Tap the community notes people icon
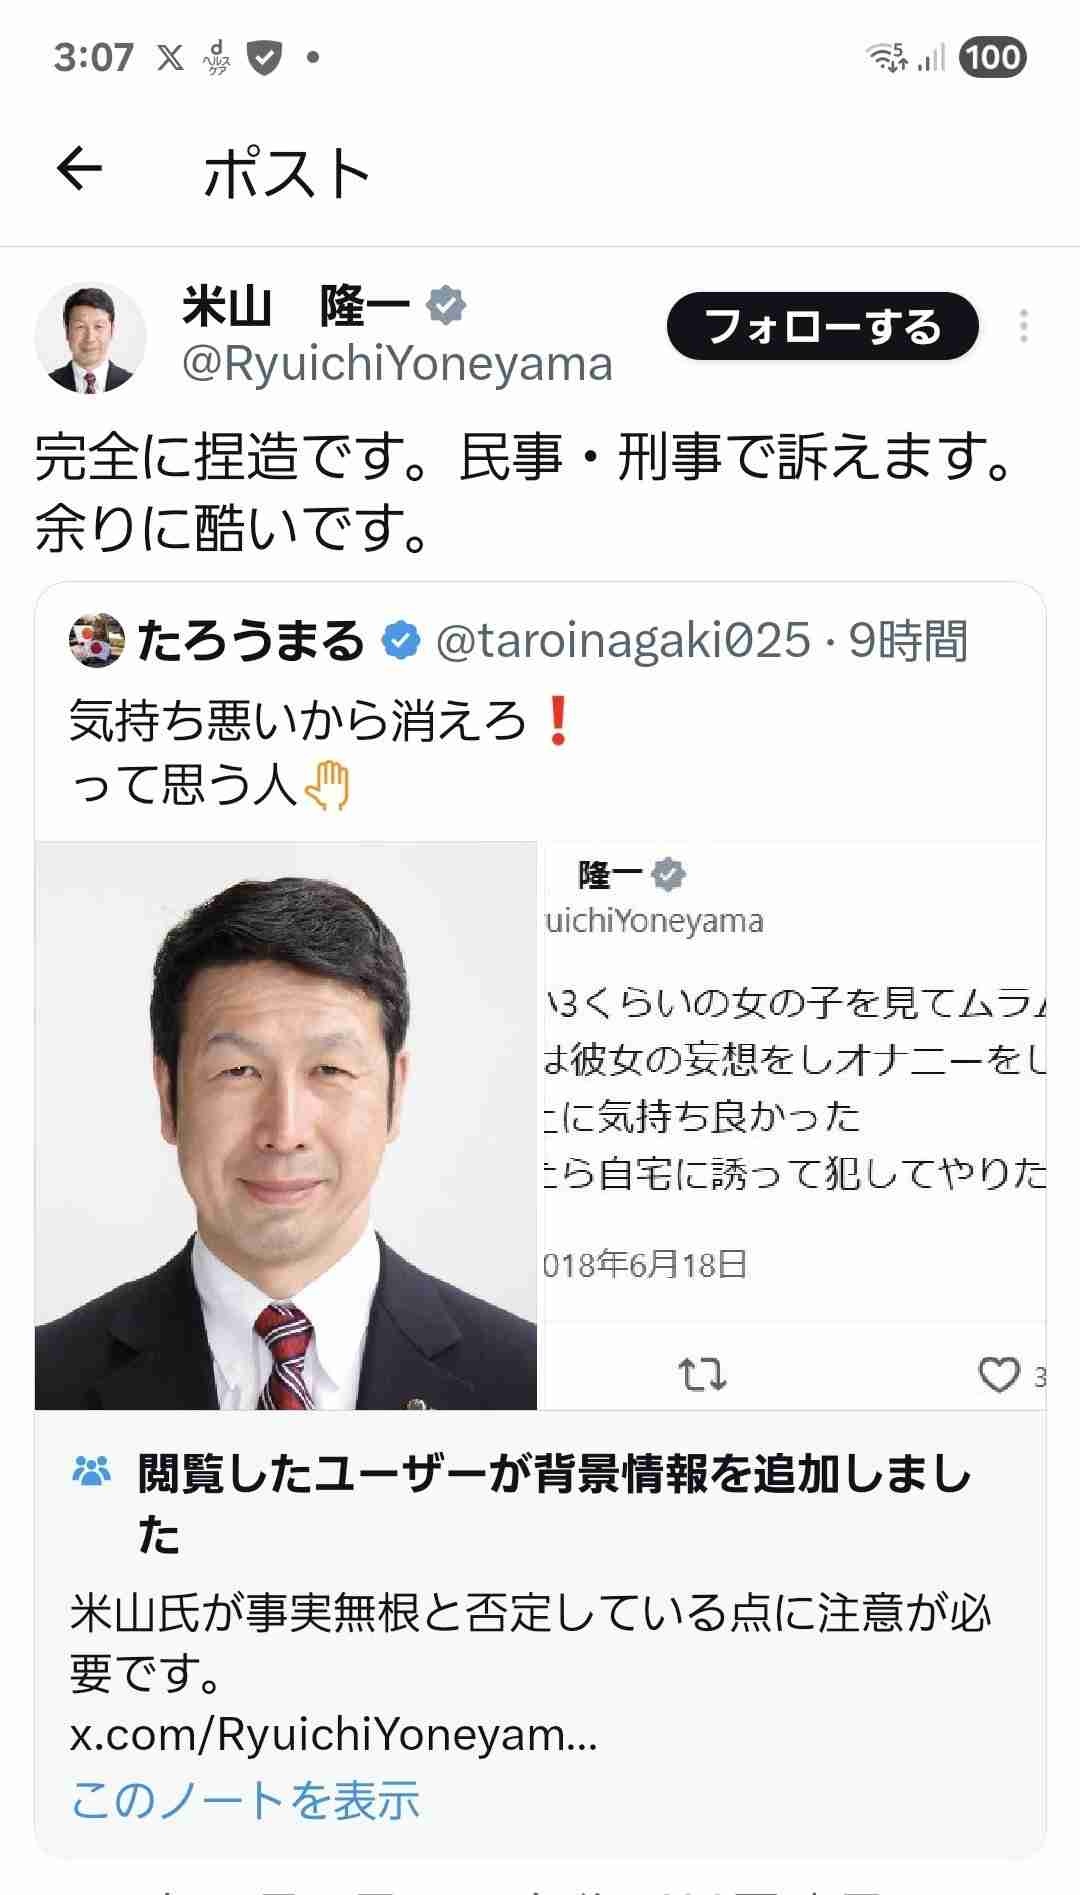This screenshot has width=1080, height=1895. (93, 1471)
